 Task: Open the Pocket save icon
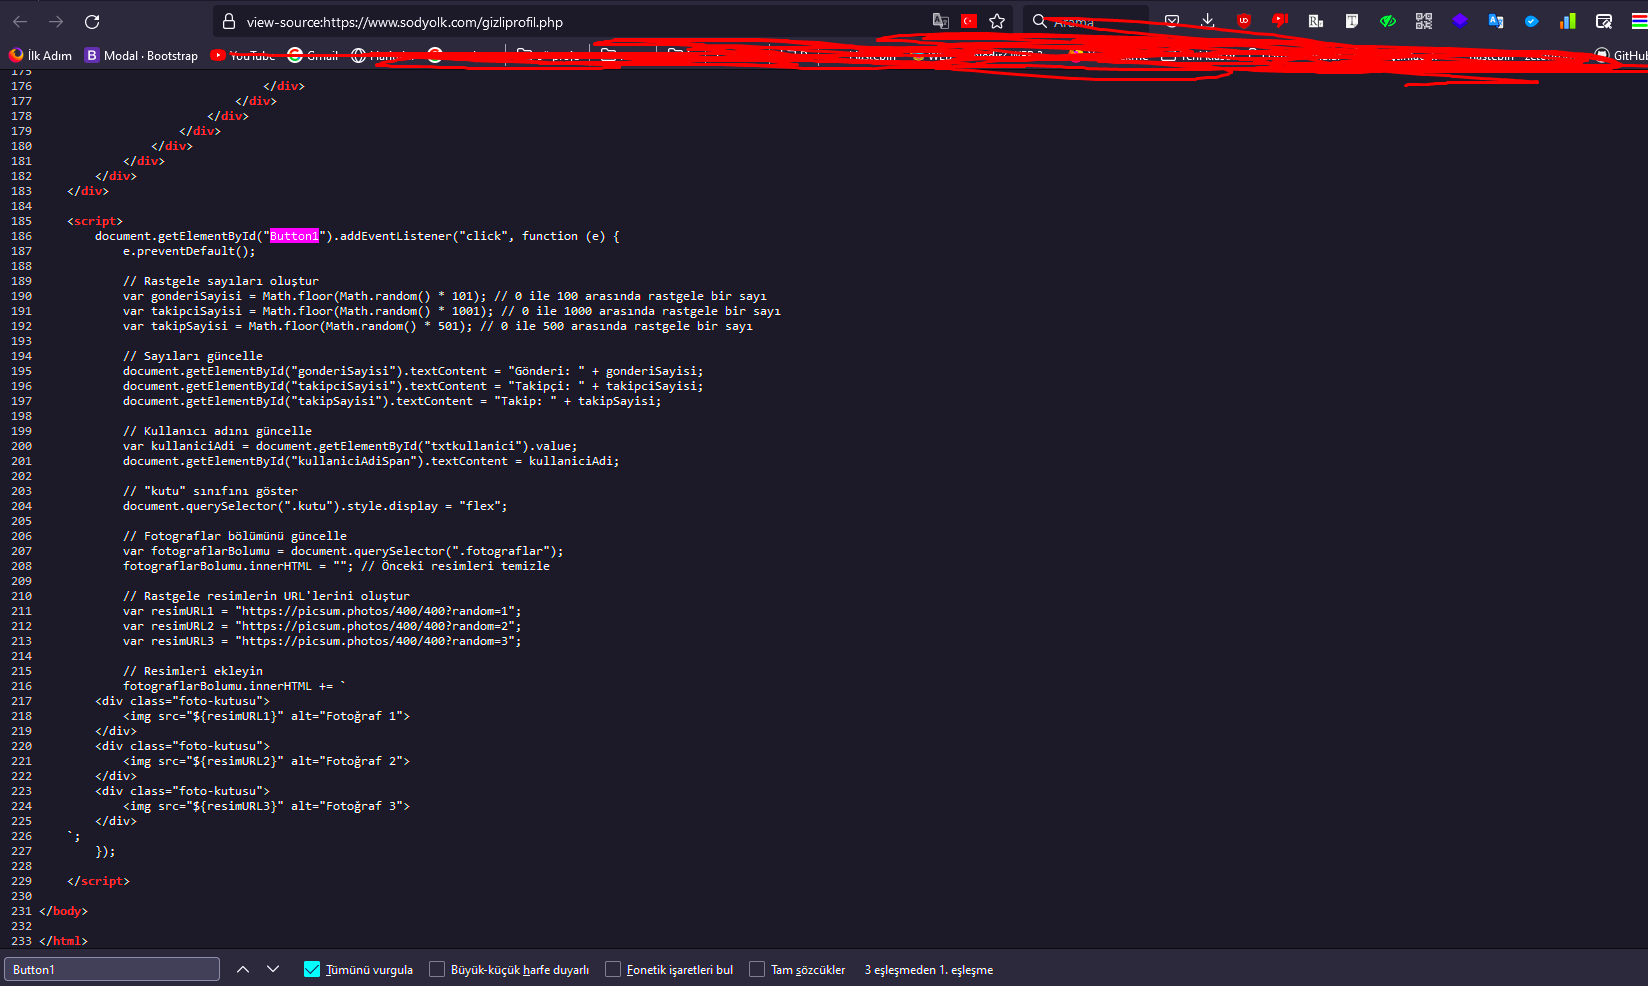tap(1172, 21)
